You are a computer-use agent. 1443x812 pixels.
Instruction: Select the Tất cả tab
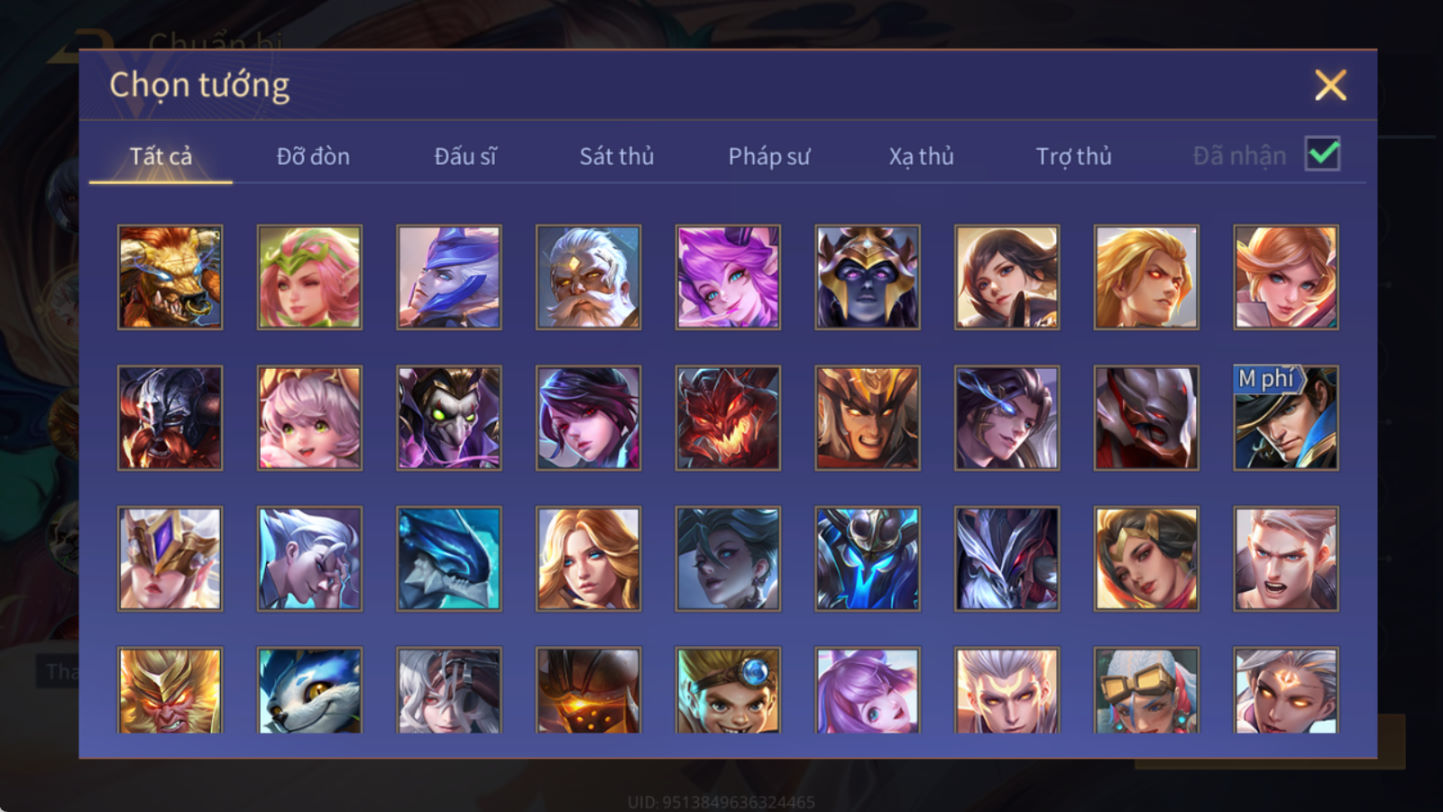click(x=161, y=156)
